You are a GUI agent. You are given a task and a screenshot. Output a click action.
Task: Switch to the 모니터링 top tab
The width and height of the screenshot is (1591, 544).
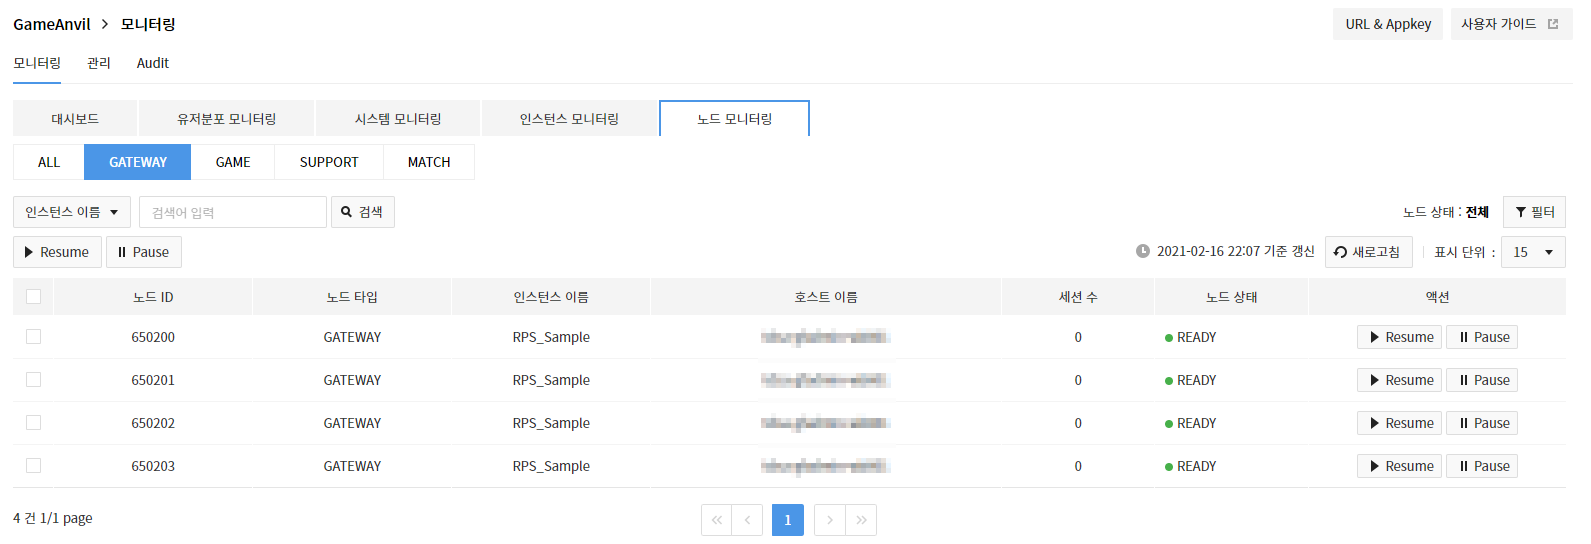pos(37,63)
